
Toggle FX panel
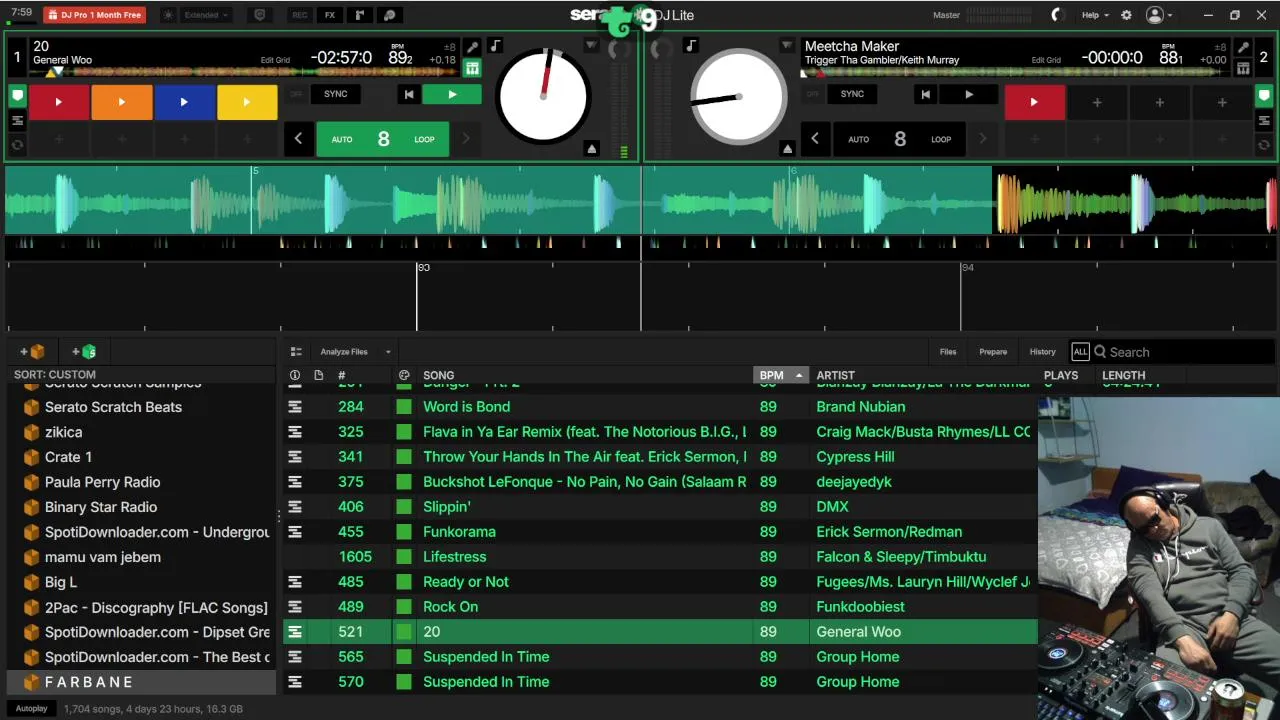point(329,15)
